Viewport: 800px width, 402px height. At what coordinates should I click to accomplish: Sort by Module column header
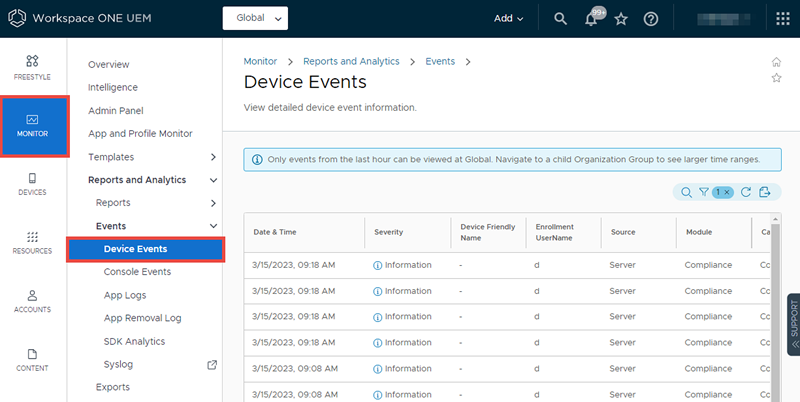pos(698,232)
